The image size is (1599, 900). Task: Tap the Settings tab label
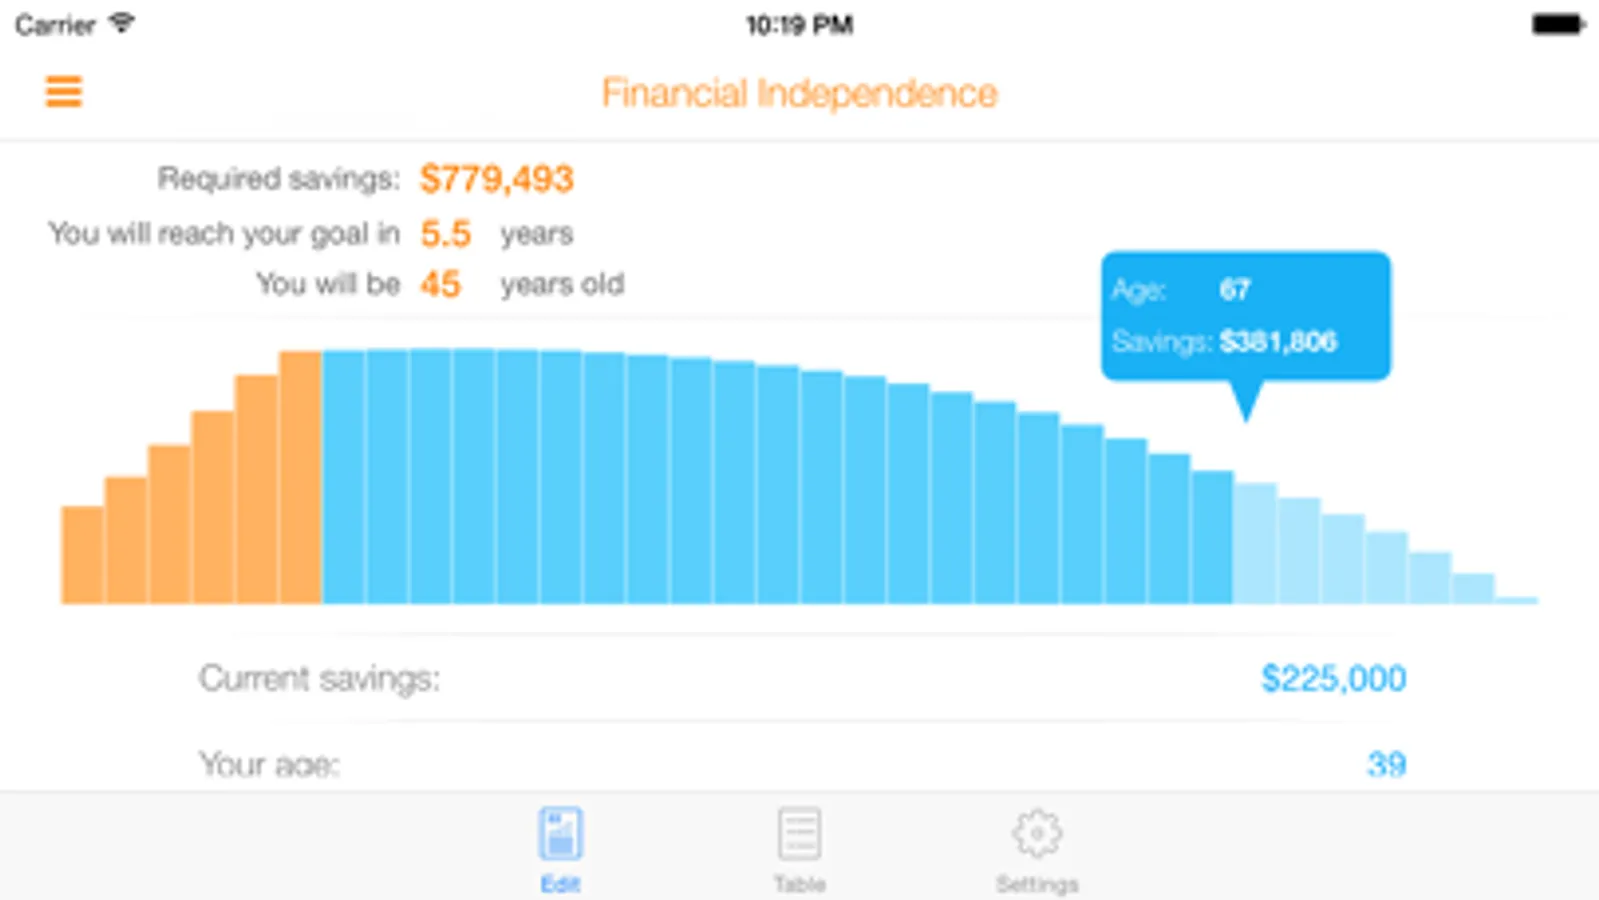pyautogui.click(x=1037, y=884)
